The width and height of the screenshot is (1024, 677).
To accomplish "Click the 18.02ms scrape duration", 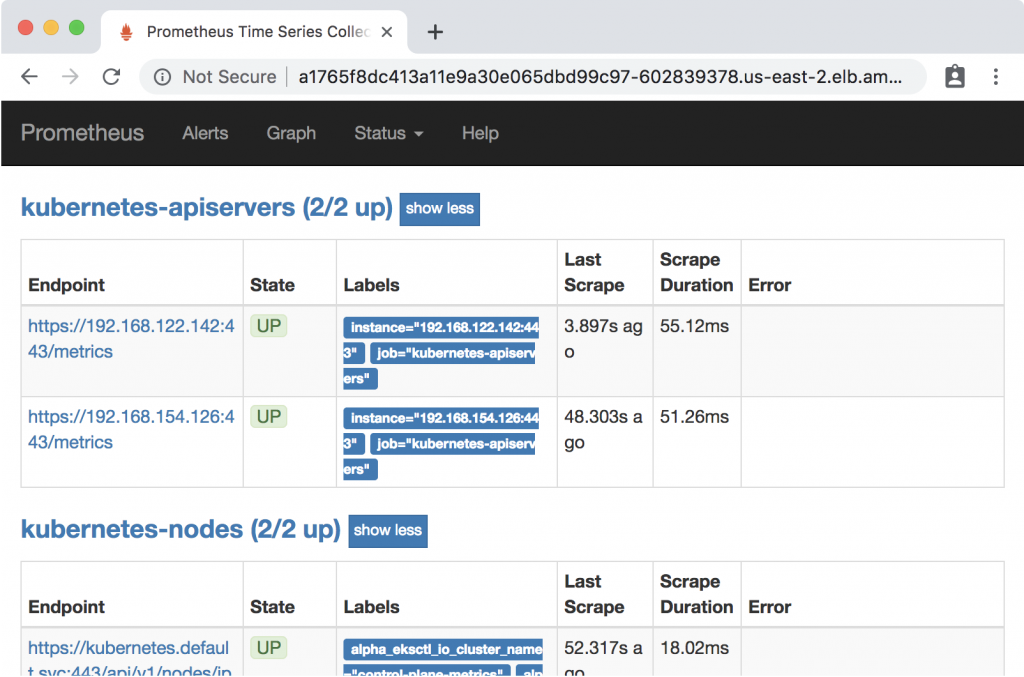I will tap(694, 648).
